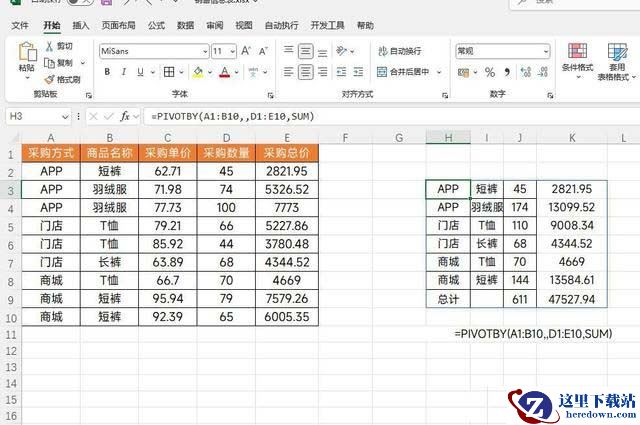
Task: Click the text orientation icon
Action: [x=341, y=51]
